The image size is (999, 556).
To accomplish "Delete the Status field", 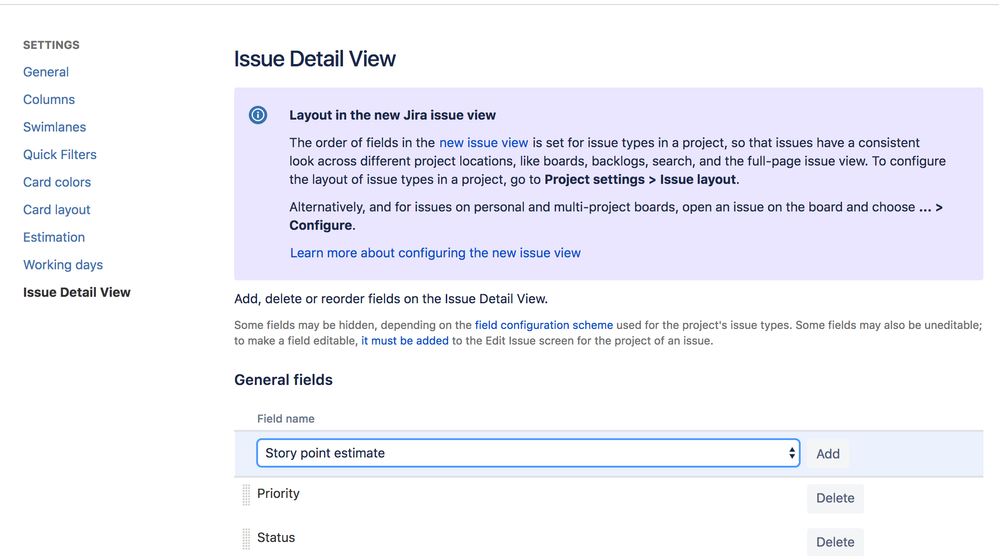I will point(835,542).
